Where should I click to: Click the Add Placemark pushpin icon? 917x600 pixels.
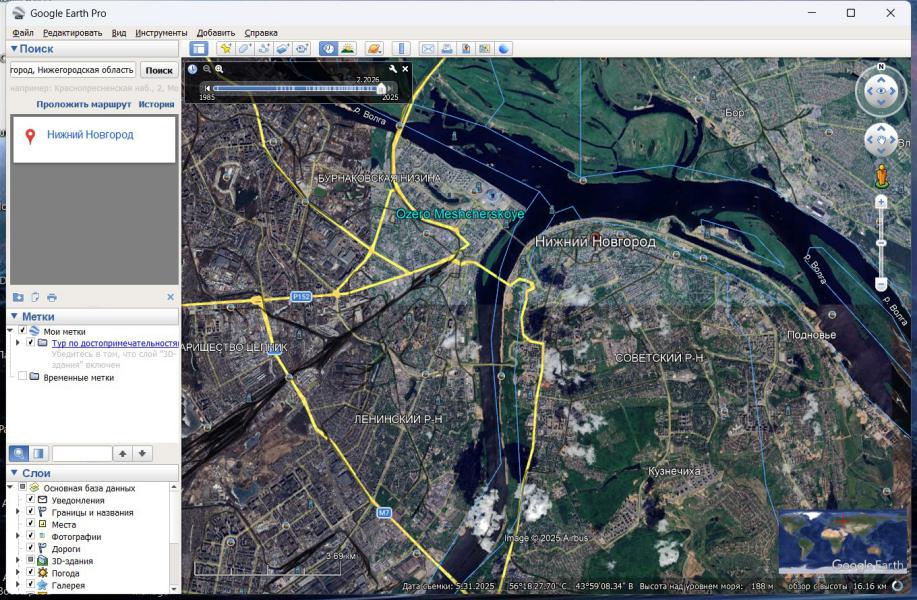(226, 48)
